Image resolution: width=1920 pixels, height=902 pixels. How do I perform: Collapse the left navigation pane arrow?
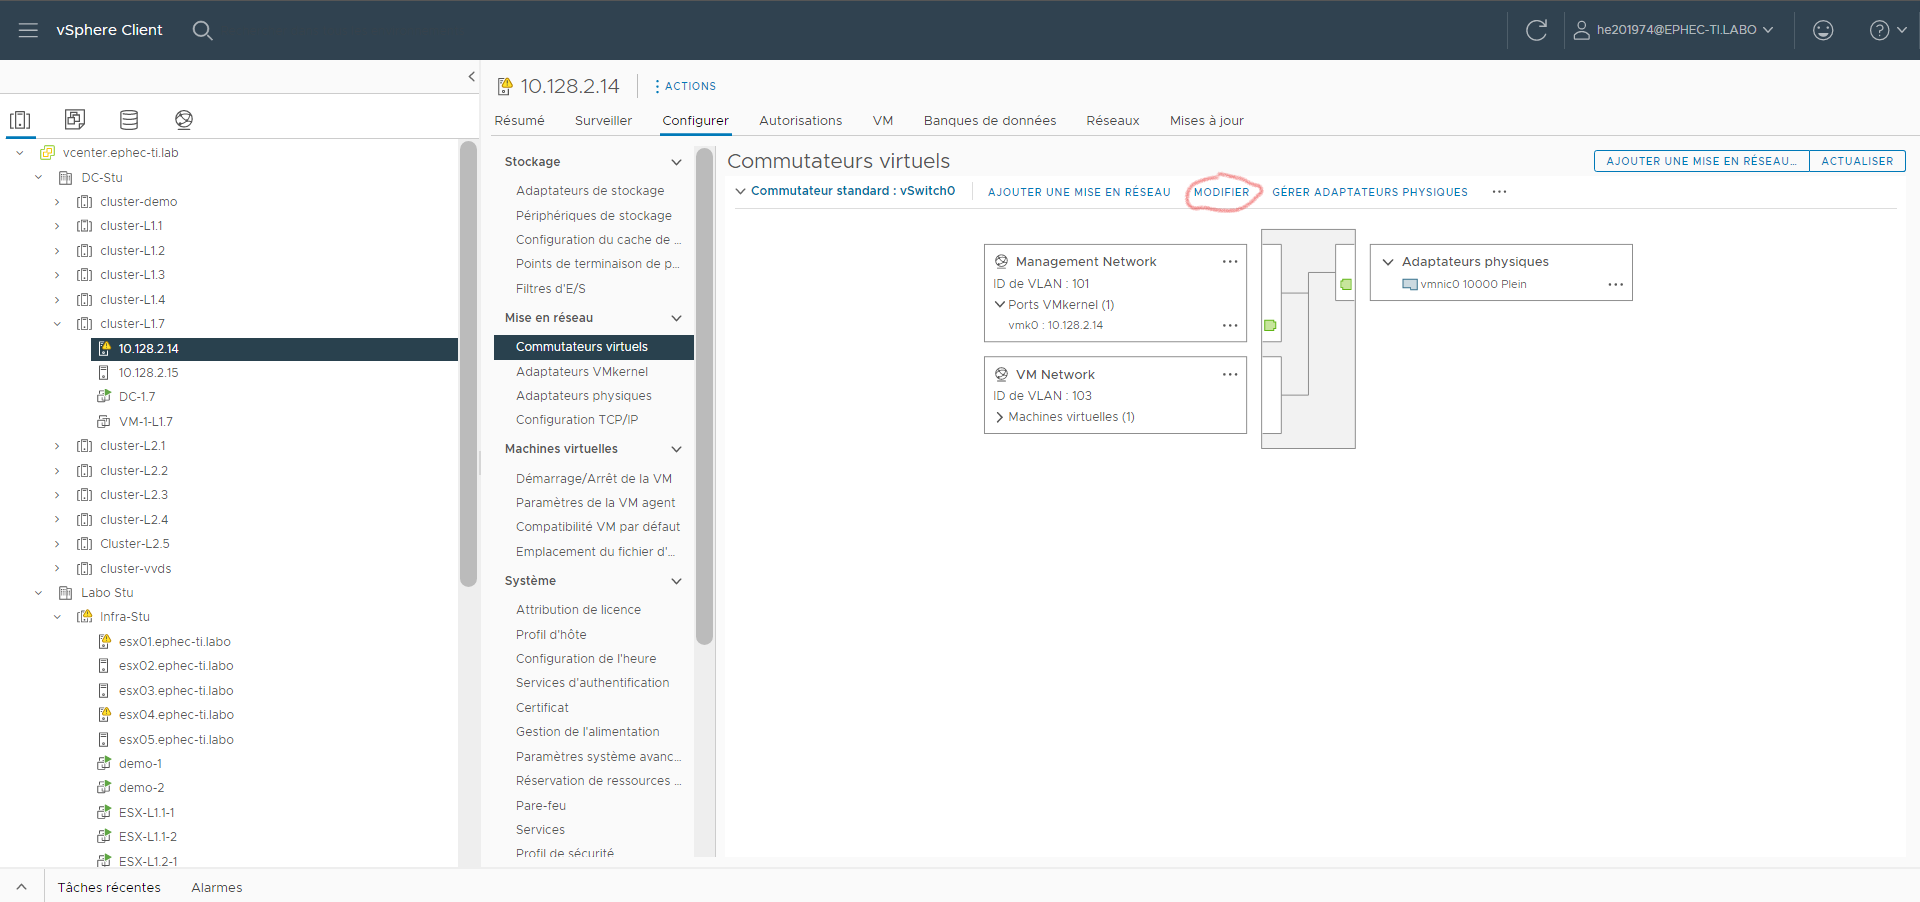pos(472,76)
